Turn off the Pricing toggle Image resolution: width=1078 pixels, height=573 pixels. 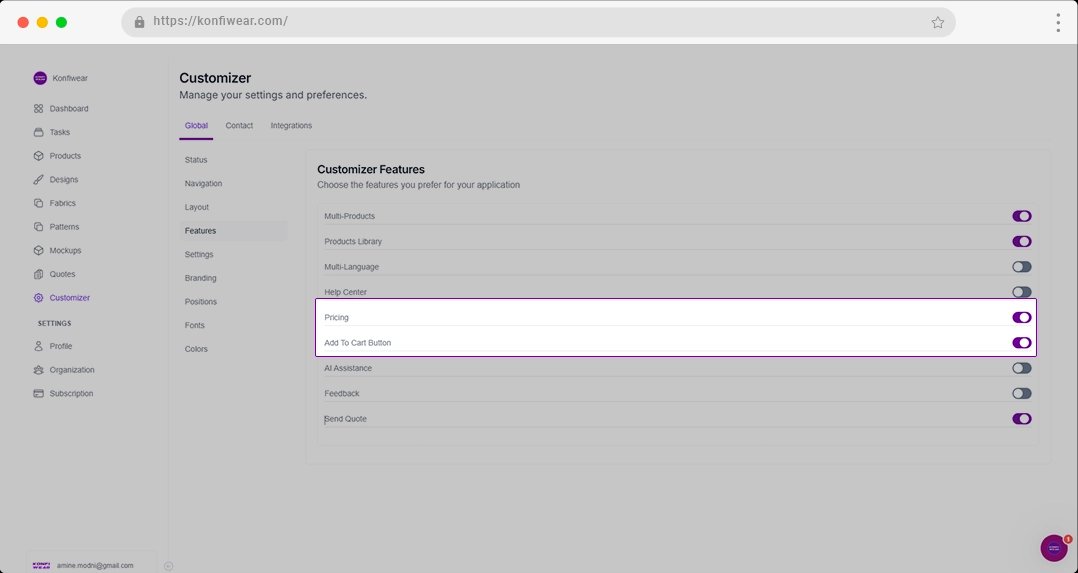pos(1022,317)
